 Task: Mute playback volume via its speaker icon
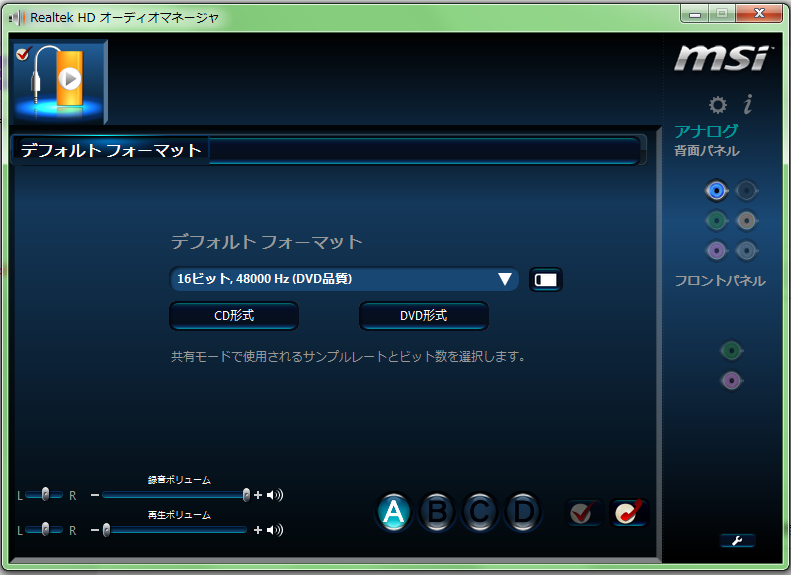point(275,530)
